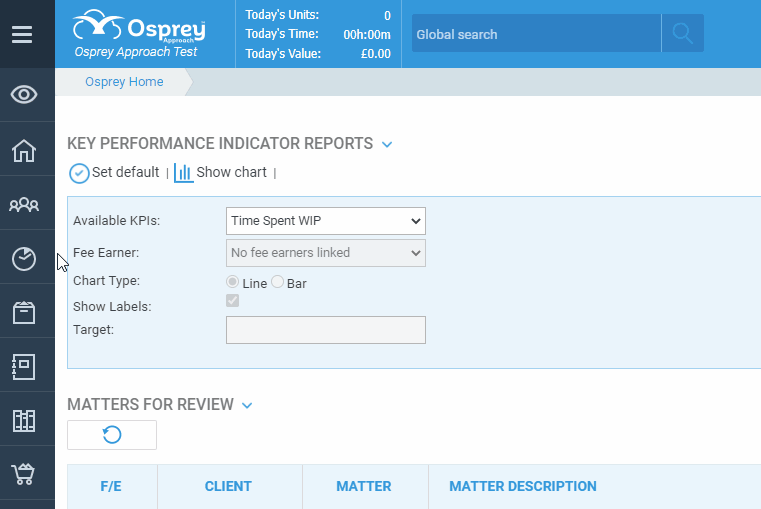Sort by the CLIENT column header

[228, 486]
